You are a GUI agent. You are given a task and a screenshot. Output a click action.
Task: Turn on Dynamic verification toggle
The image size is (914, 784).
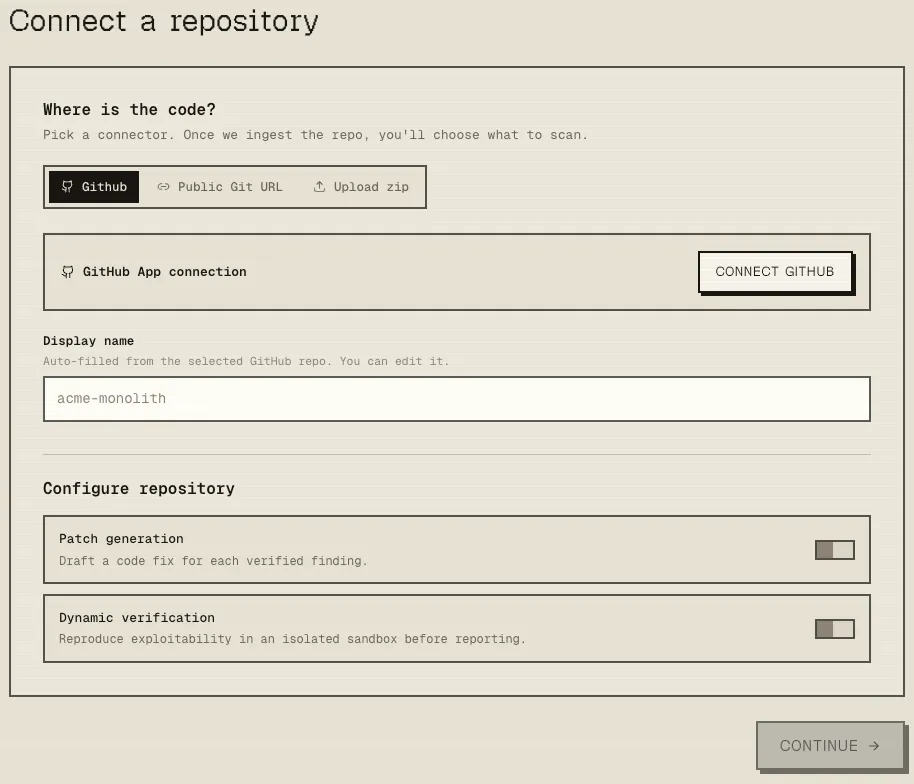click(x=835, y=629)
